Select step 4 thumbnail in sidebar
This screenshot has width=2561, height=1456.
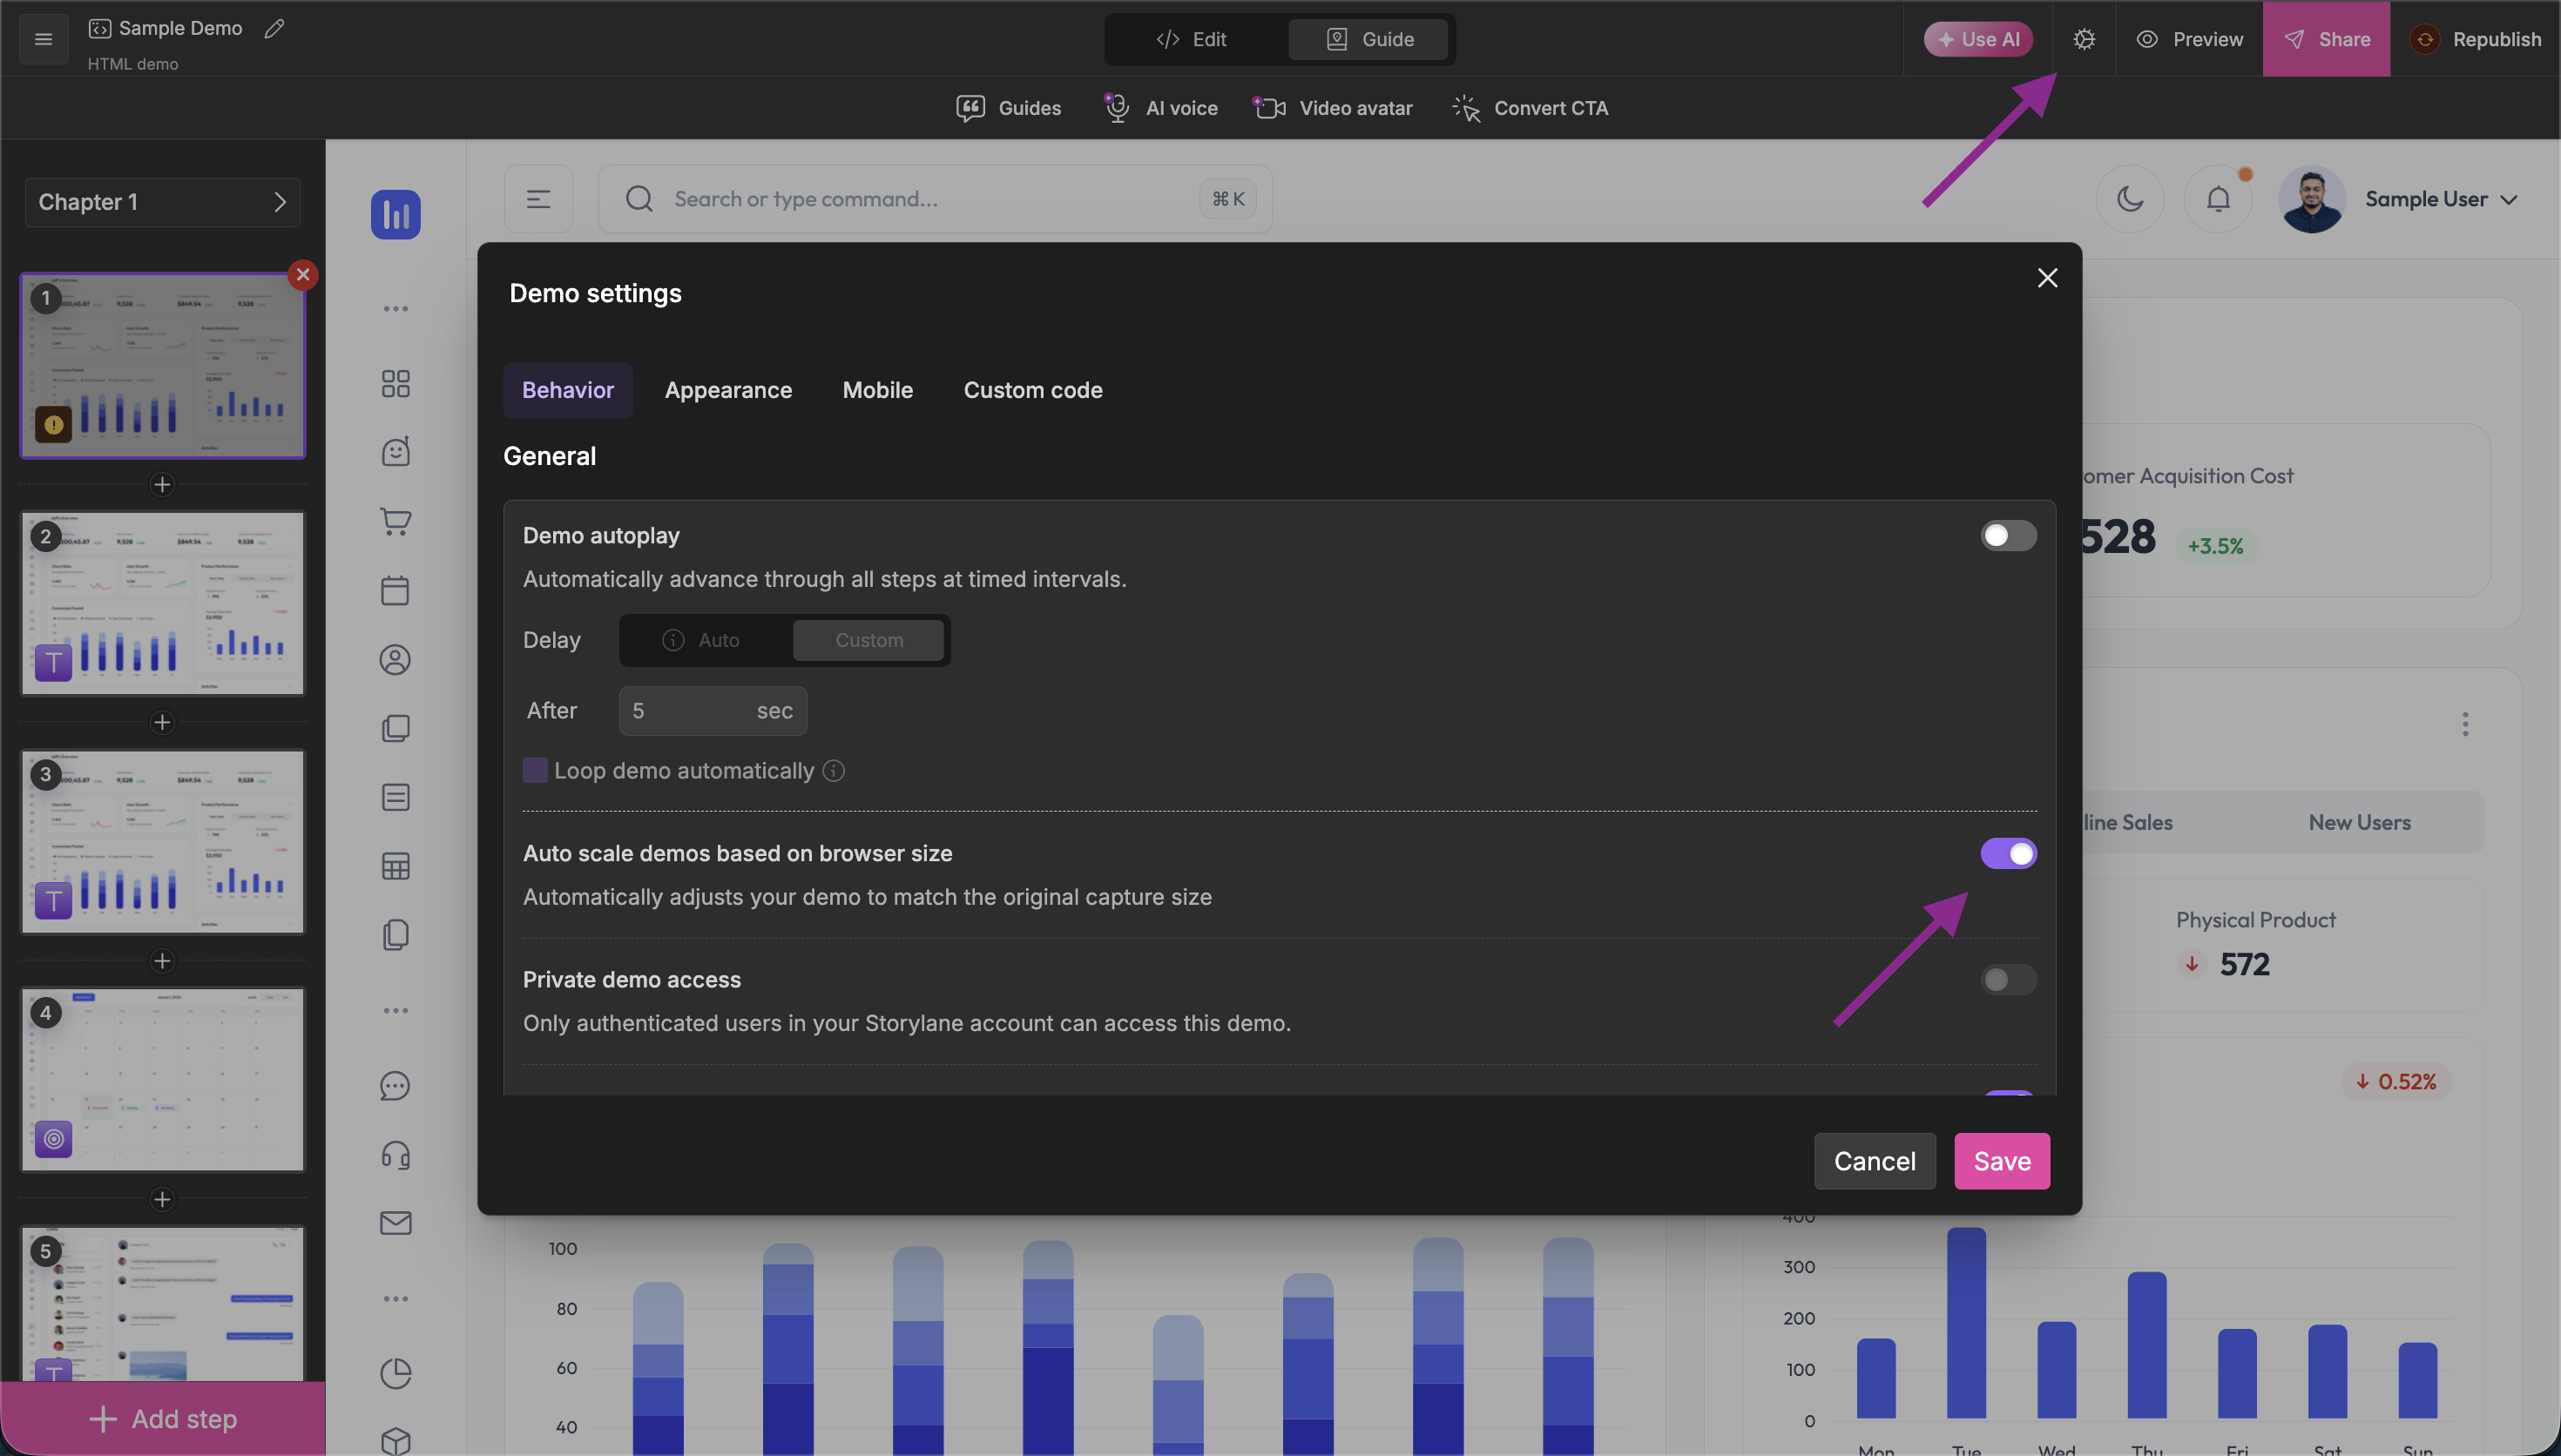[x=162, y=1079]
